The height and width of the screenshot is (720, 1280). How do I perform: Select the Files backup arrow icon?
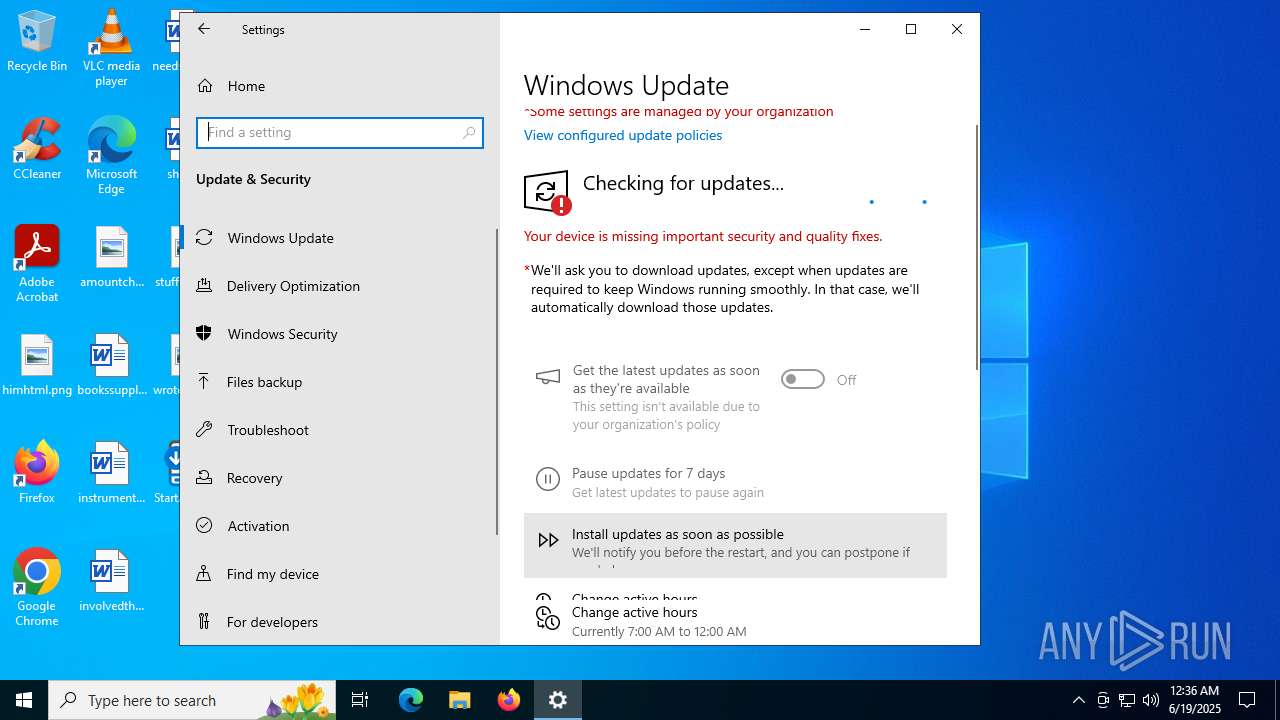point(204,381)
